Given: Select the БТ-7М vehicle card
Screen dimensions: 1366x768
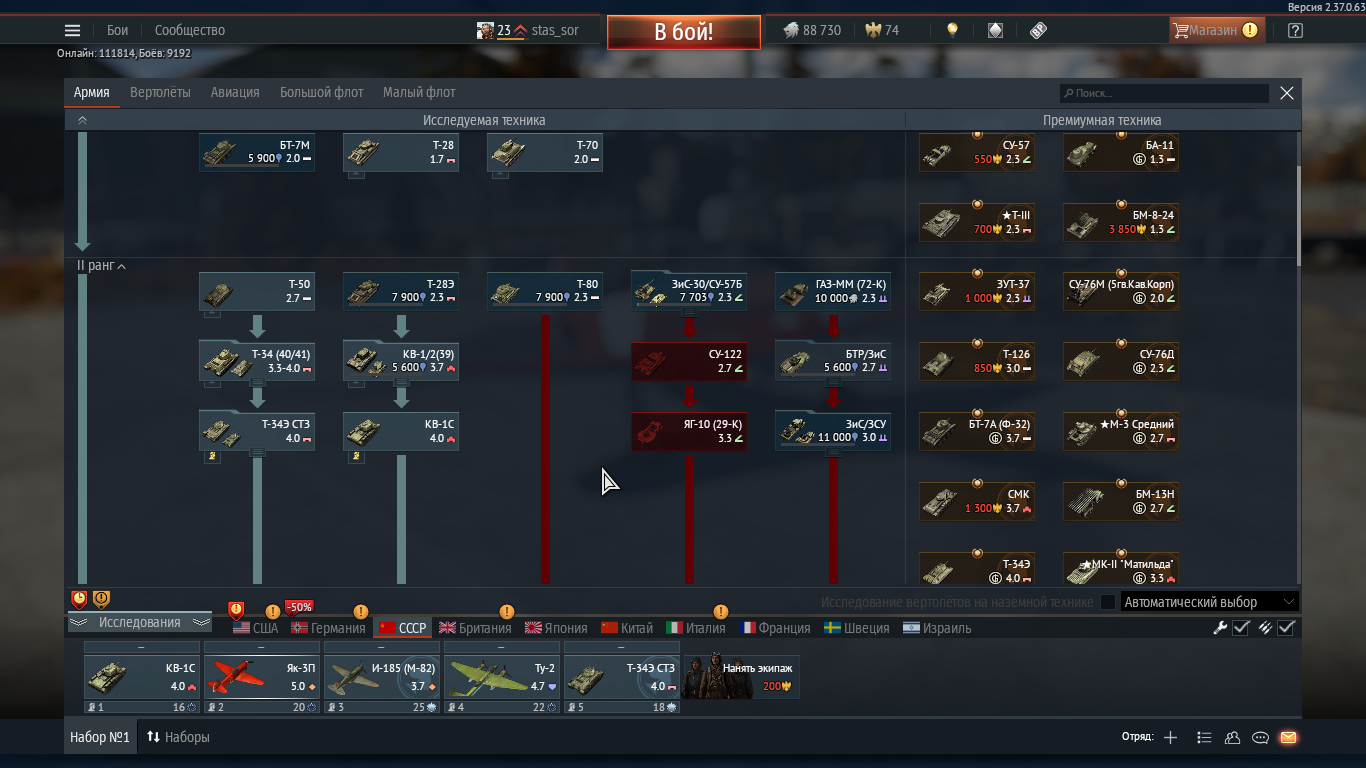Looking at the screenshot, I should (257, 152).
